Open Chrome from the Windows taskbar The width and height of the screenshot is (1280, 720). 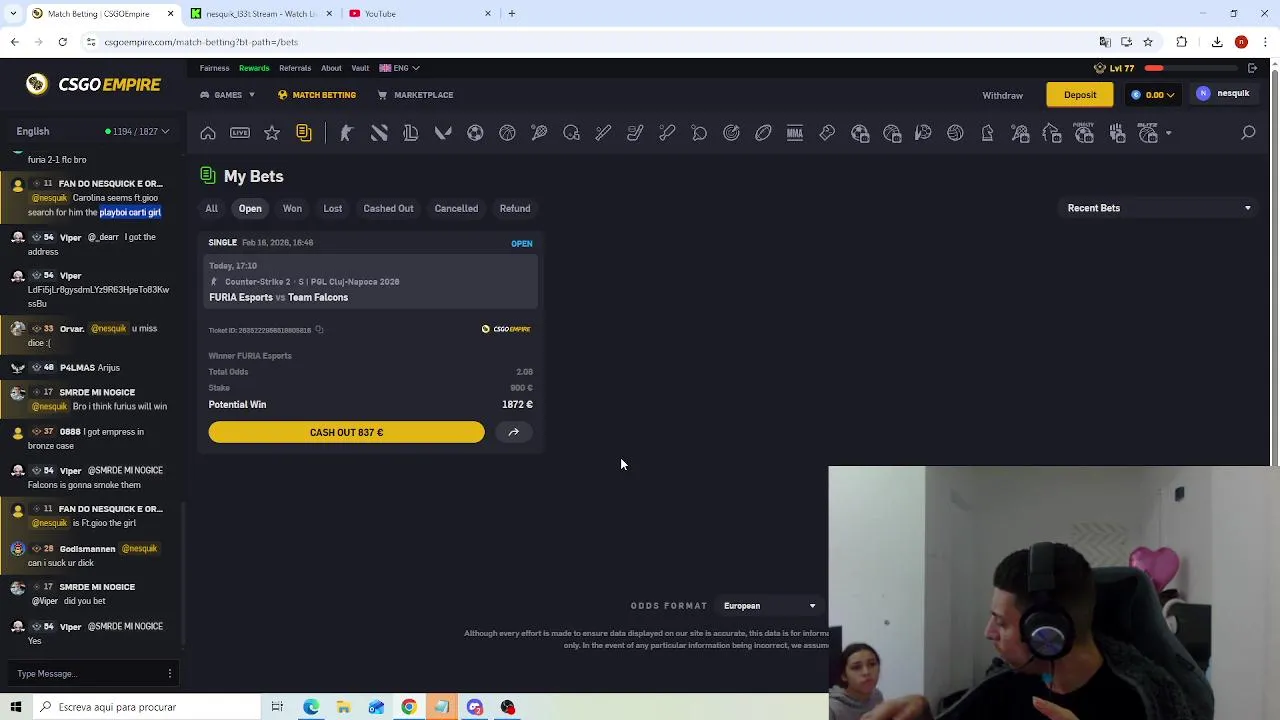[409, 707]
